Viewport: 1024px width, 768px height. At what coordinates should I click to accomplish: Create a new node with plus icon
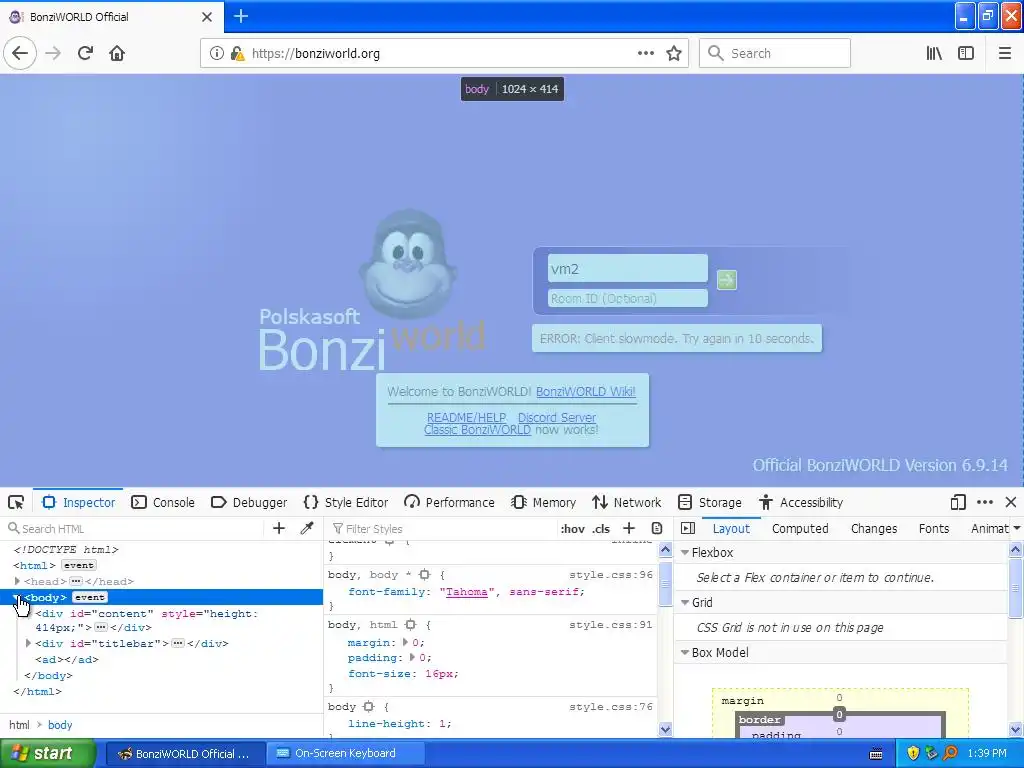coord(279,528)
